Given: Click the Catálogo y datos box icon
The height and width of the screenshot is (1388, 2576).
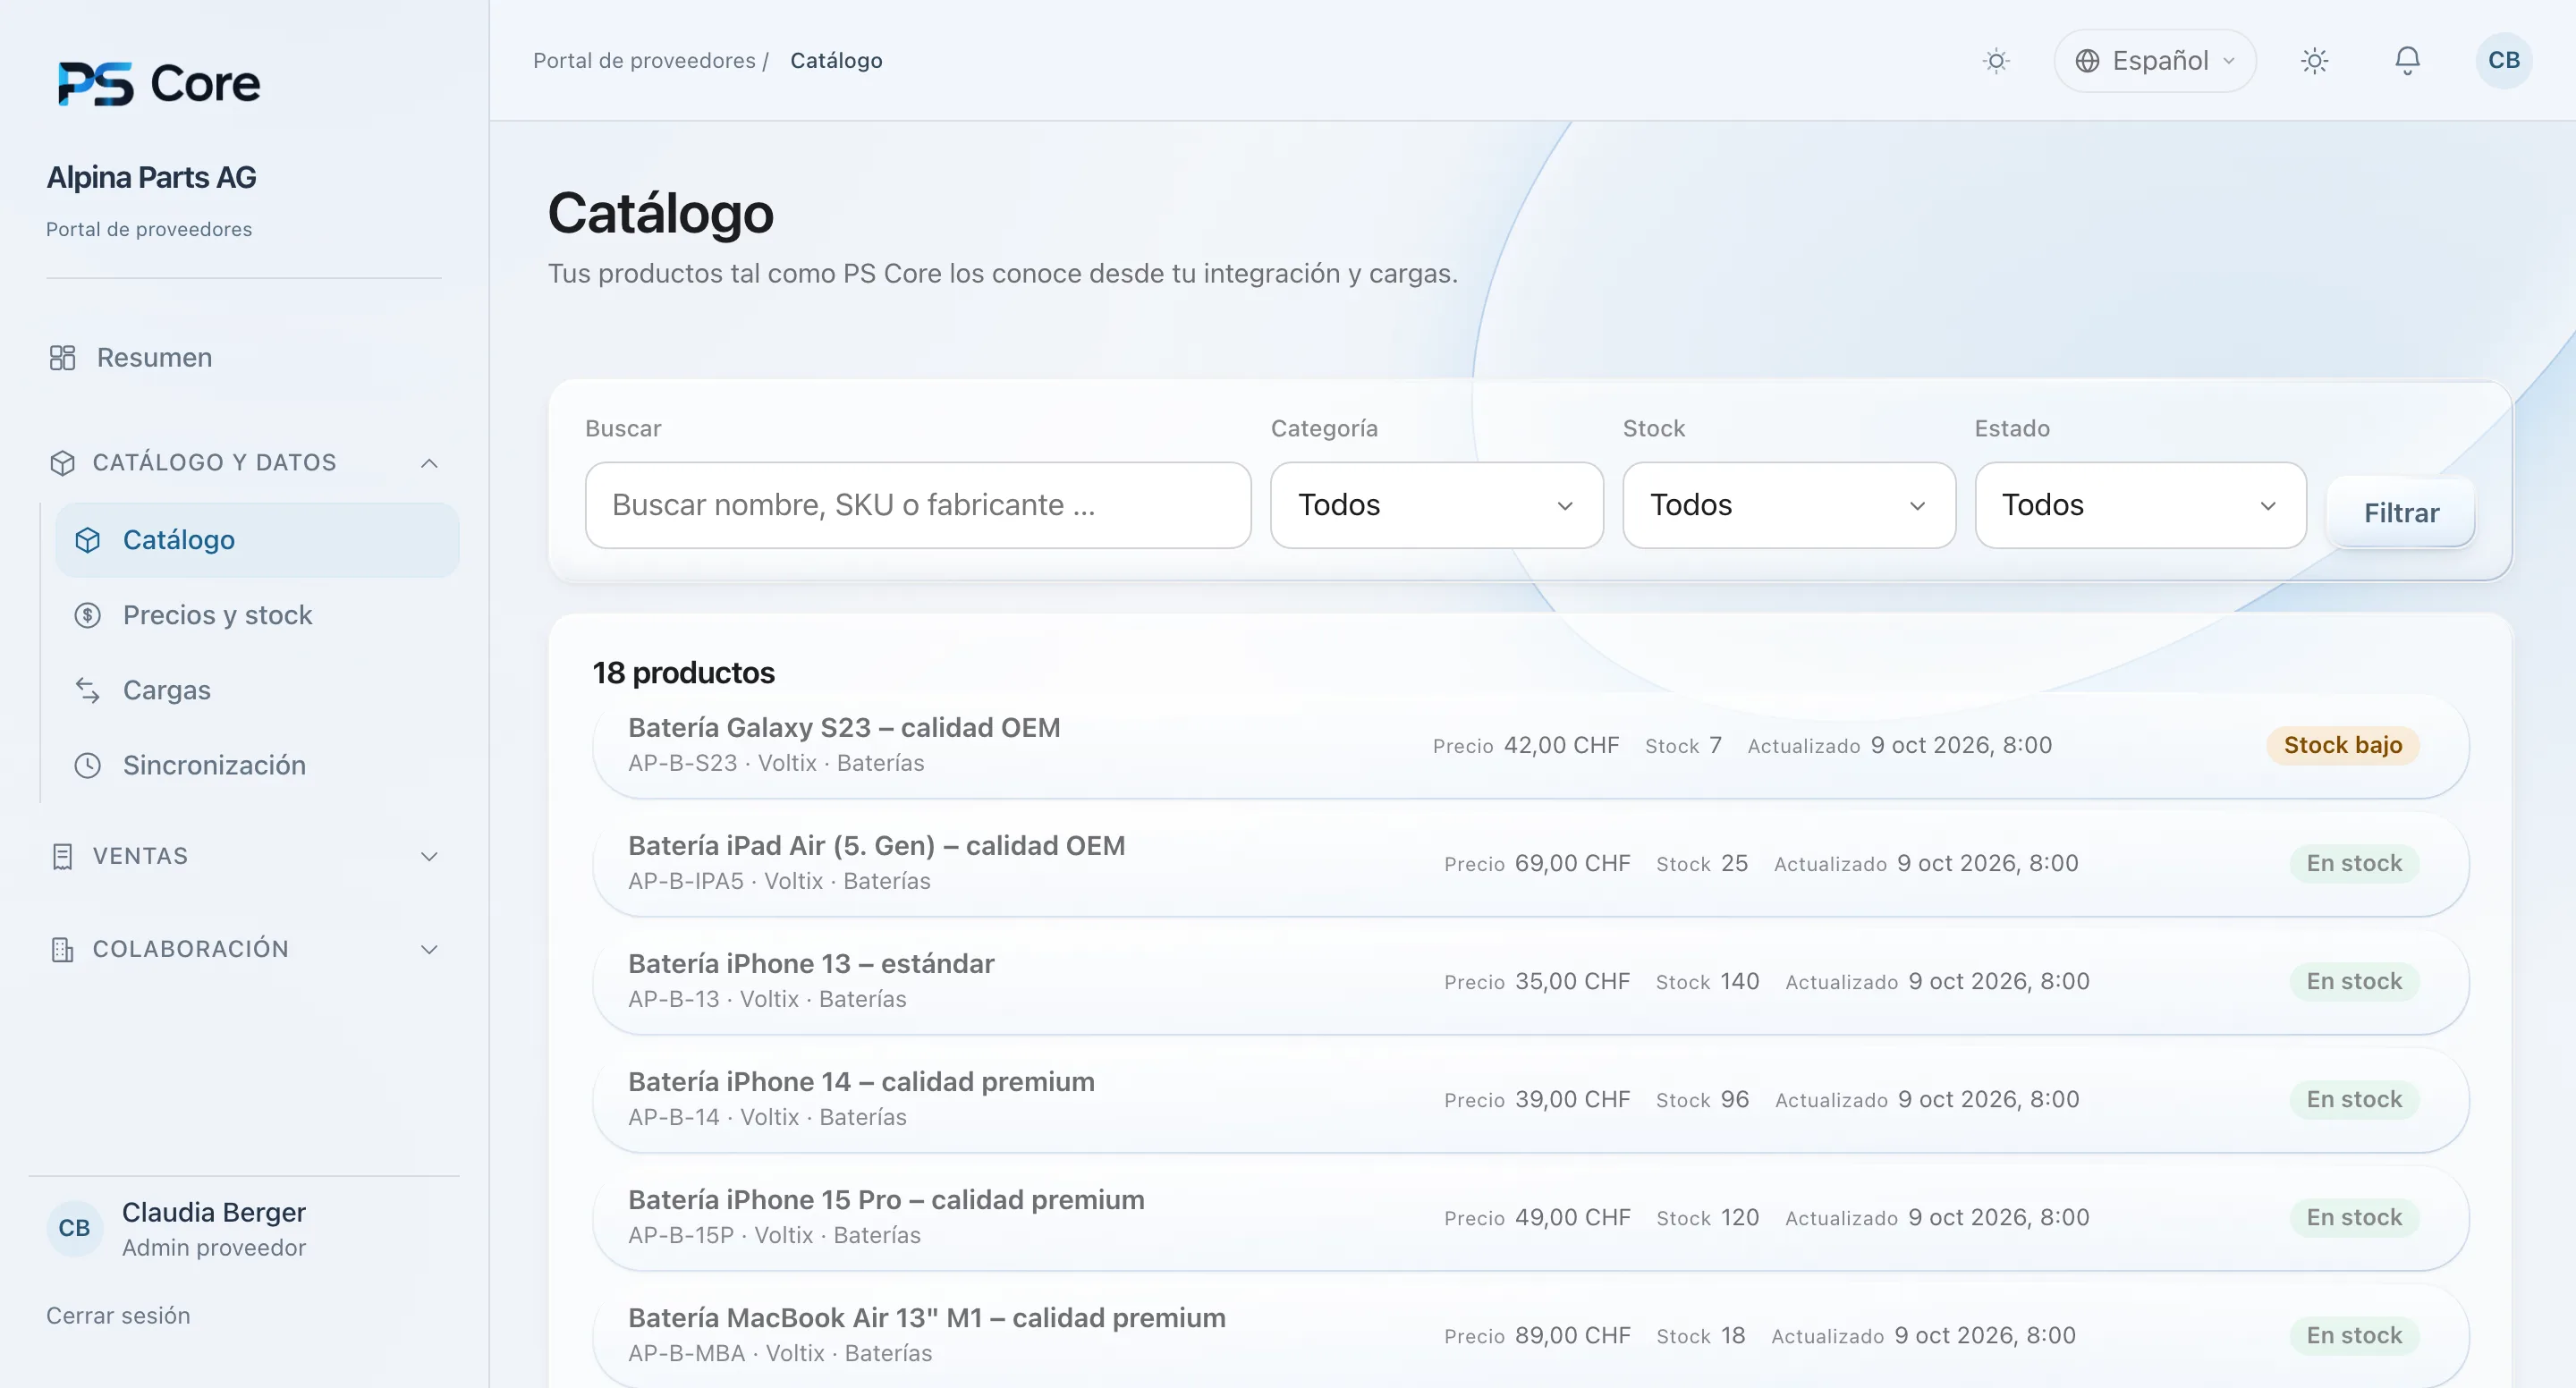Looking at the screenshot, I should coord(62,463).
